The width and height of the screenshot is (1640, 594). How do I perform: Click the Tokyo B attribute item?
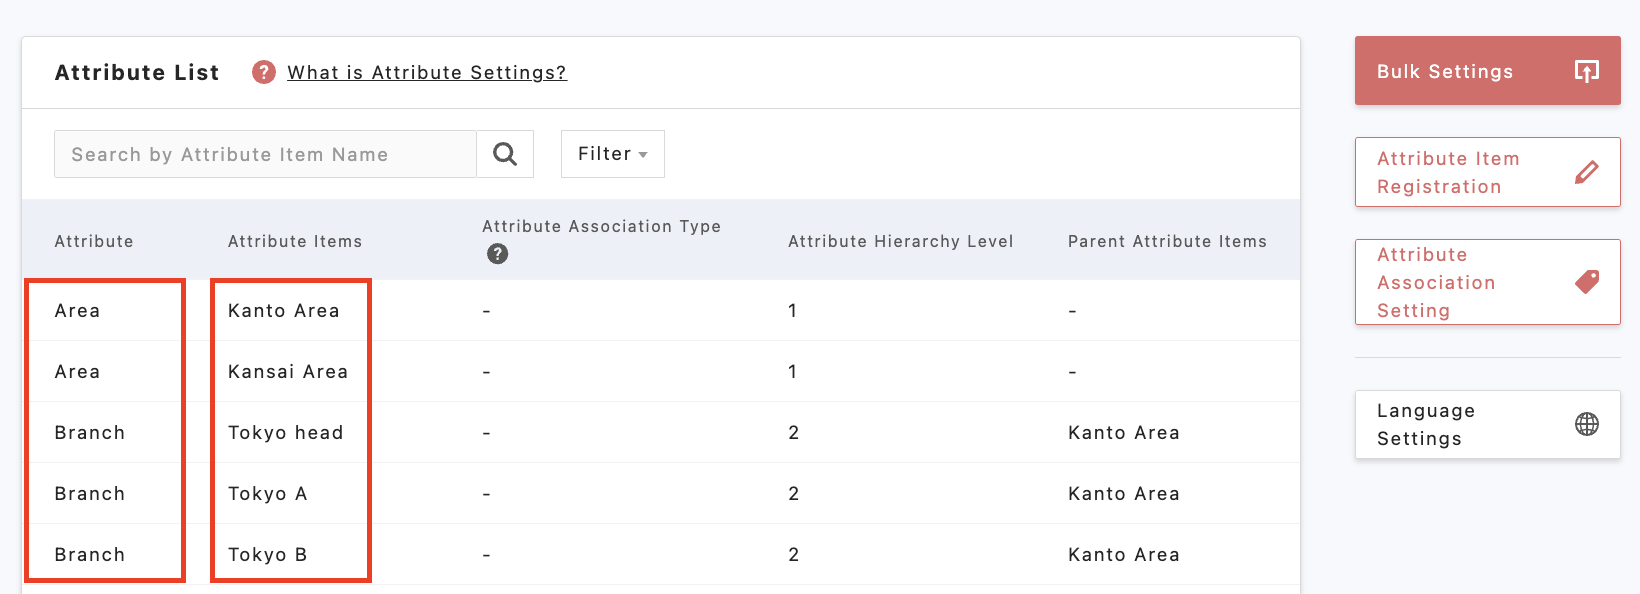click(x=267, y=555)
